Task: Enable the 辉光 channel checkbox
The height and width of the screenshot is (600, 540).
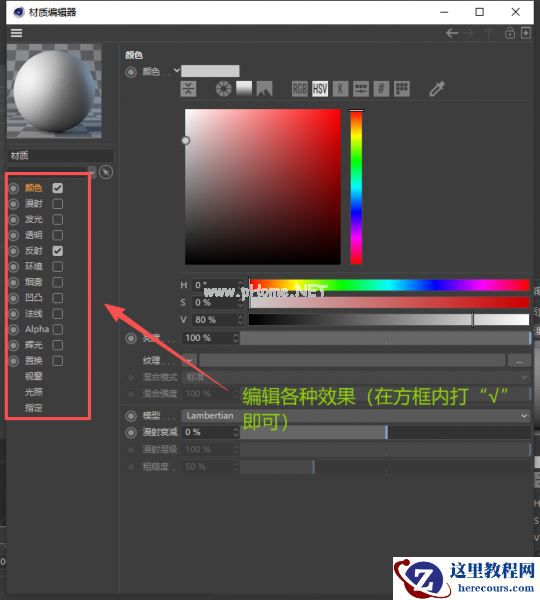Action: (58, 345)
